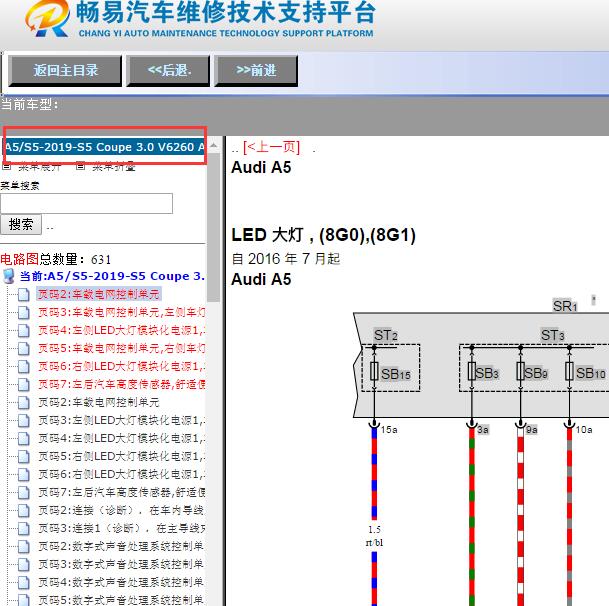609x606 pixels.
Task: Click the left panel scrollbar thumb
Action: click(x=214, y=227)
